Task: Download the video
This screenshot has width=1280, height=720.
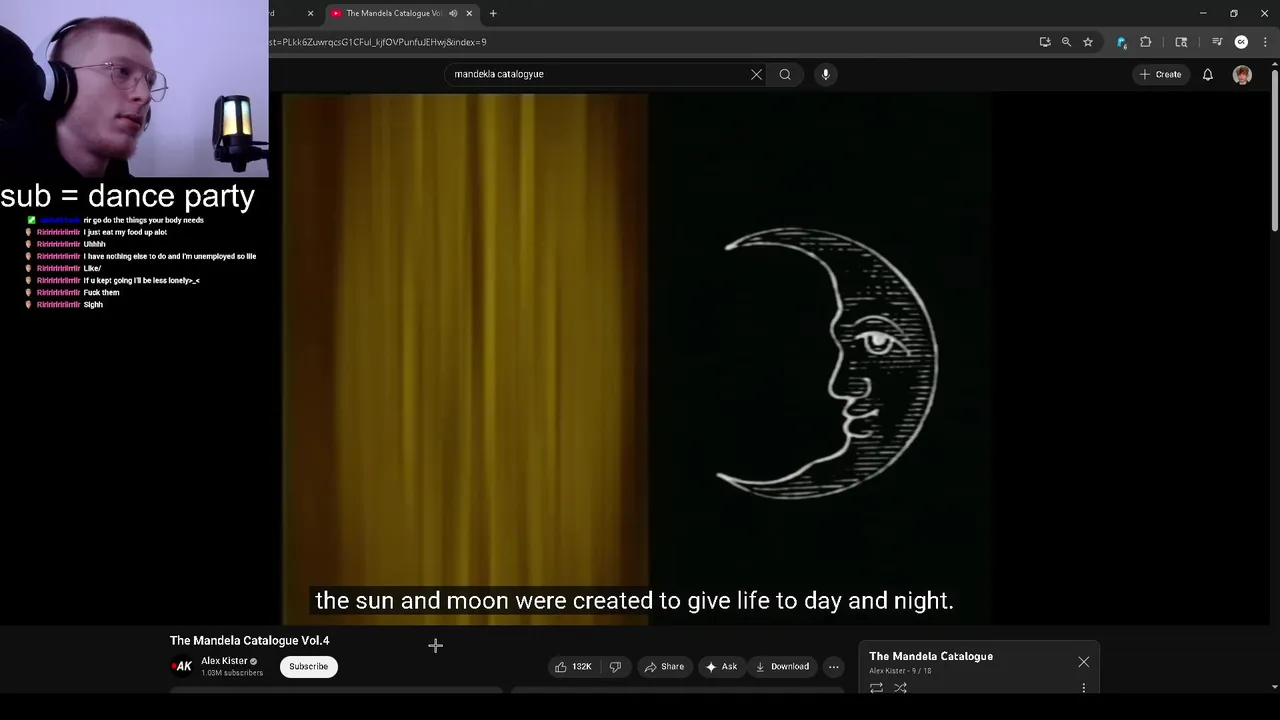Action: point(782,667)
